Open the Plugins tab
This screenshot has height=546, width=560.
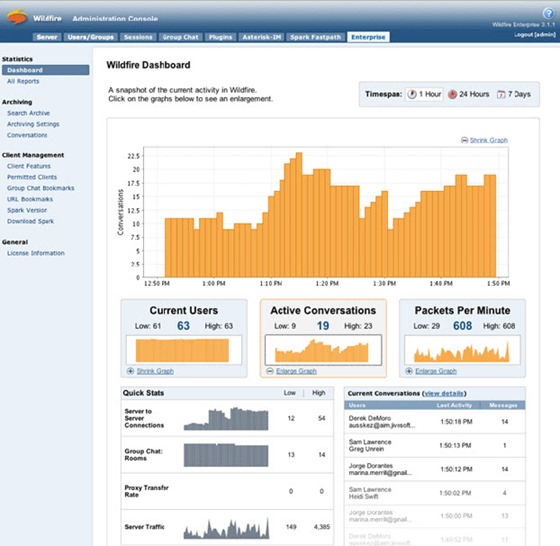coord(220,37)
